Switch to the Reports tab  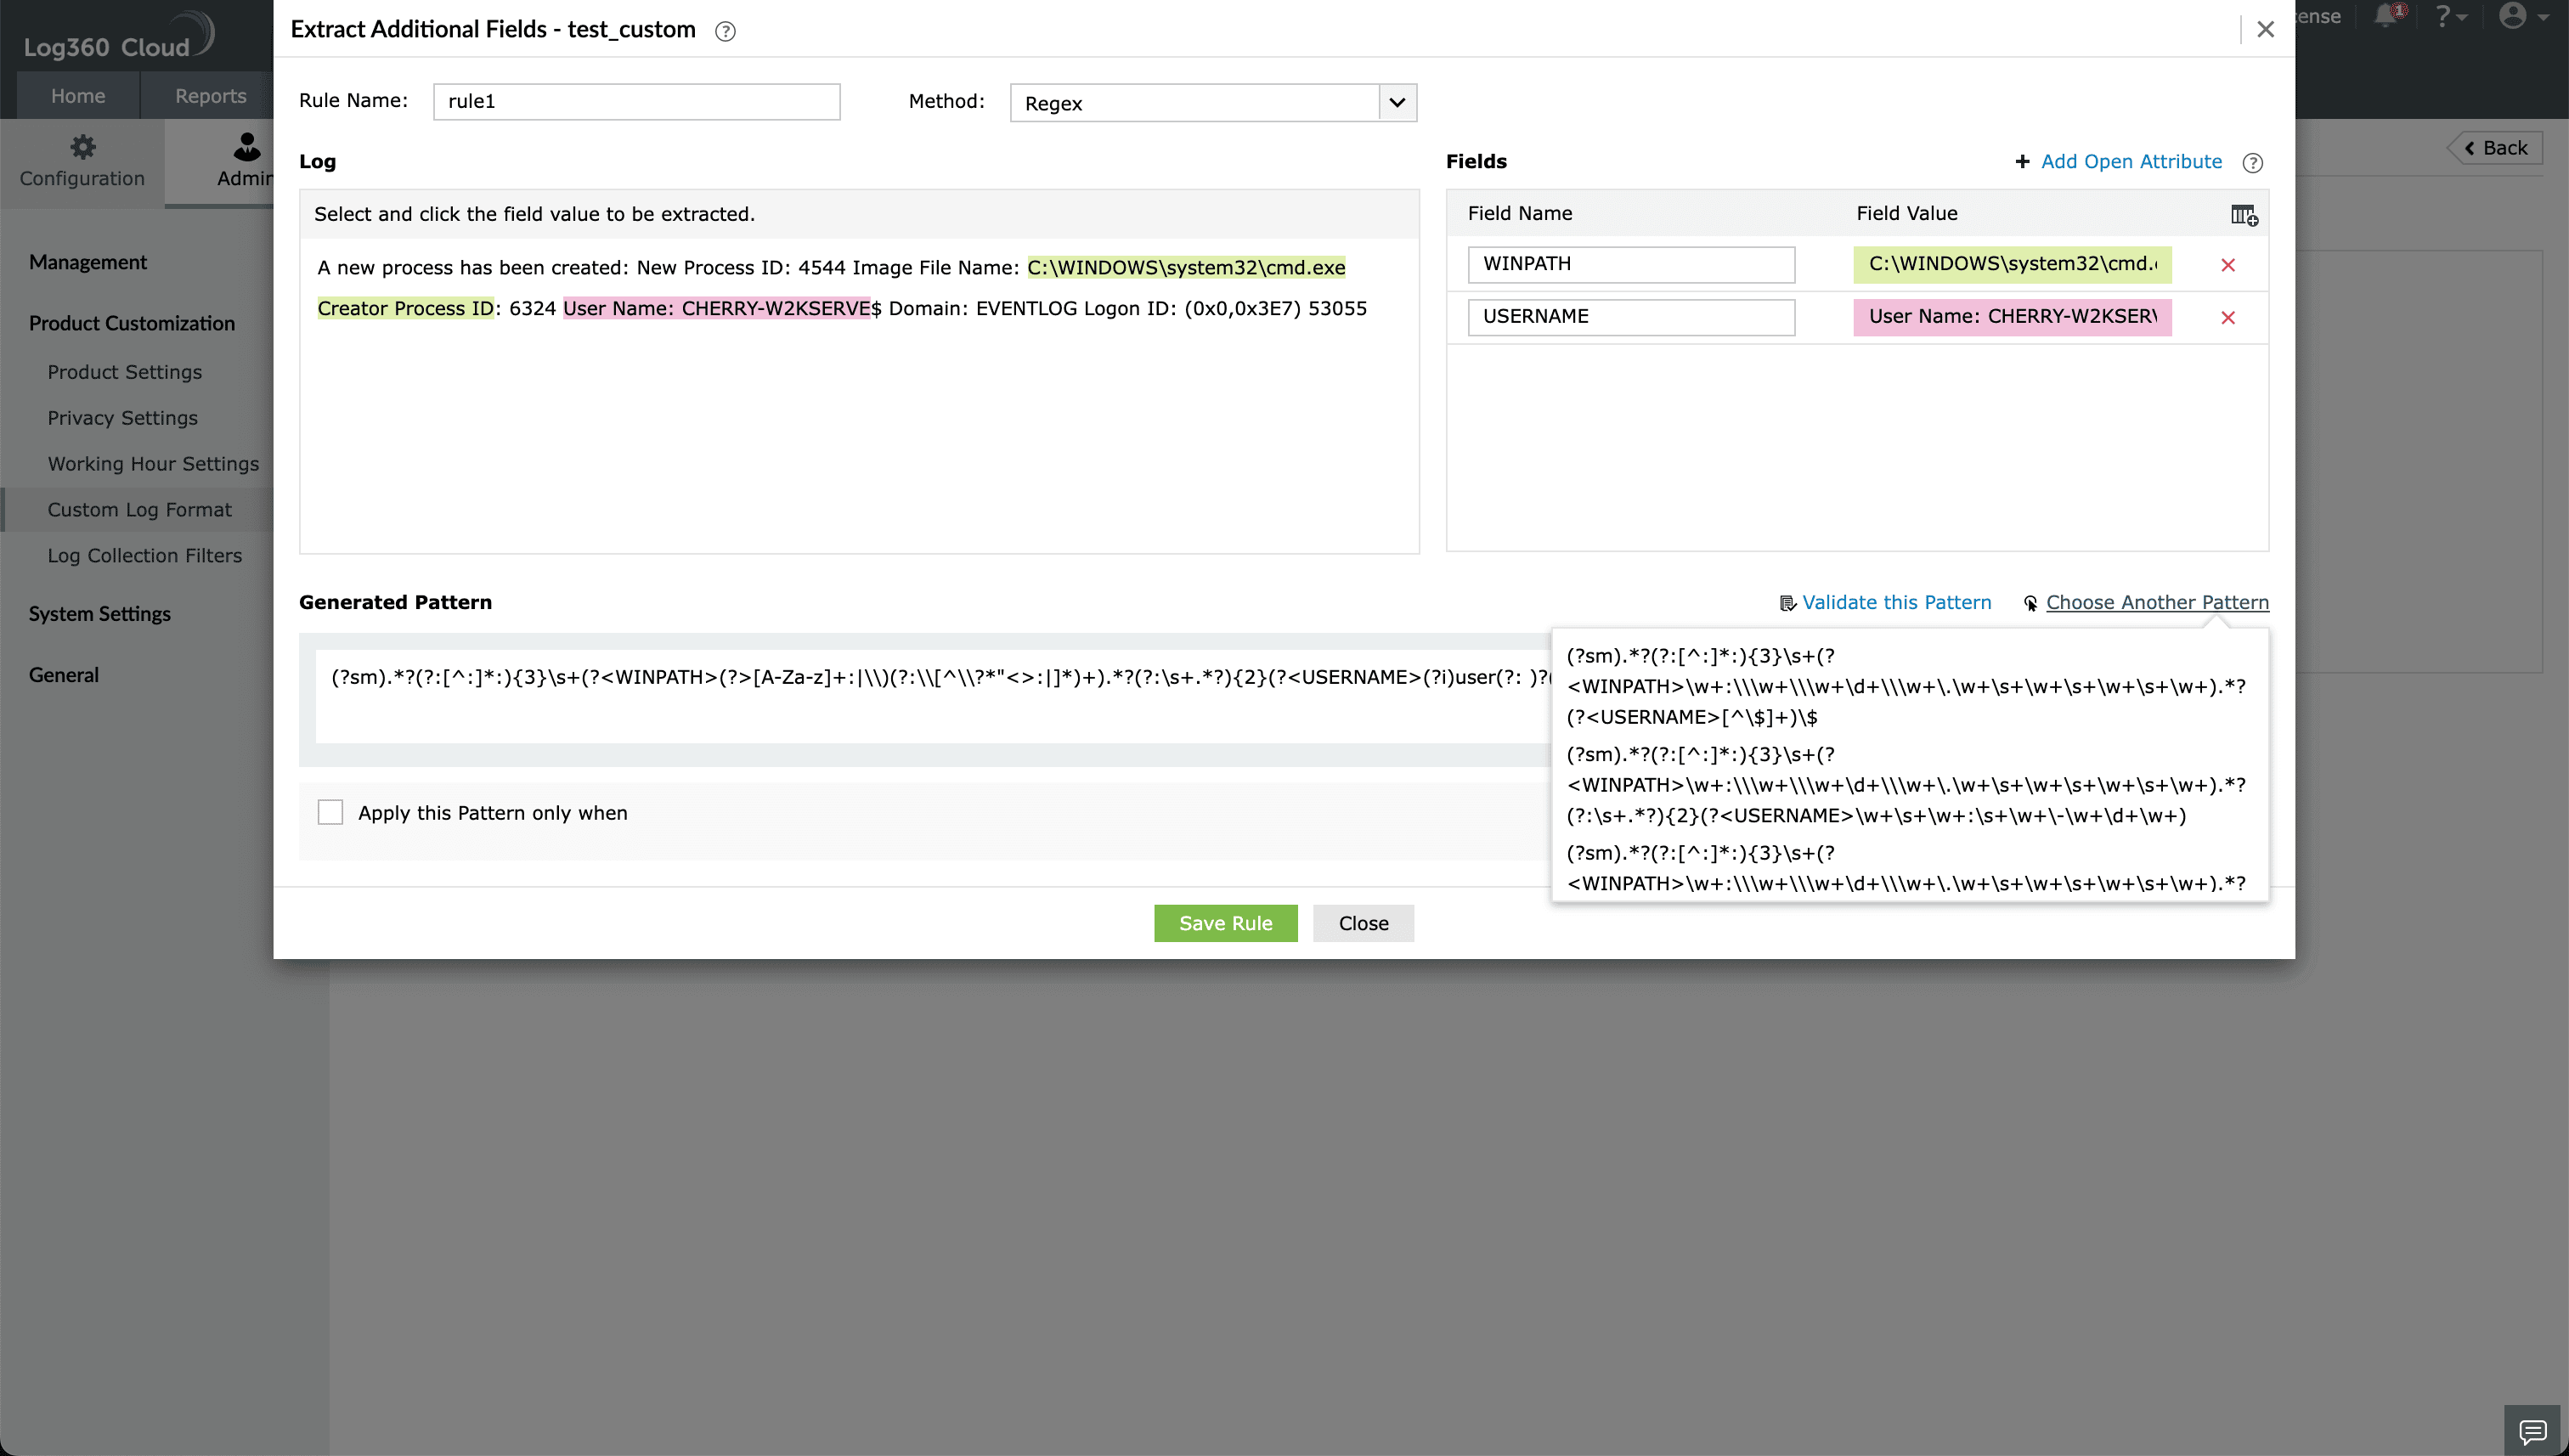(210, 96)
